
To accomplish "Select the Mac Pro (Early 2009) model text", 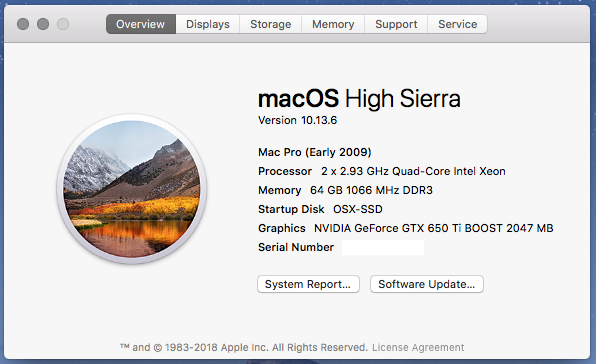I will (315, 152).
